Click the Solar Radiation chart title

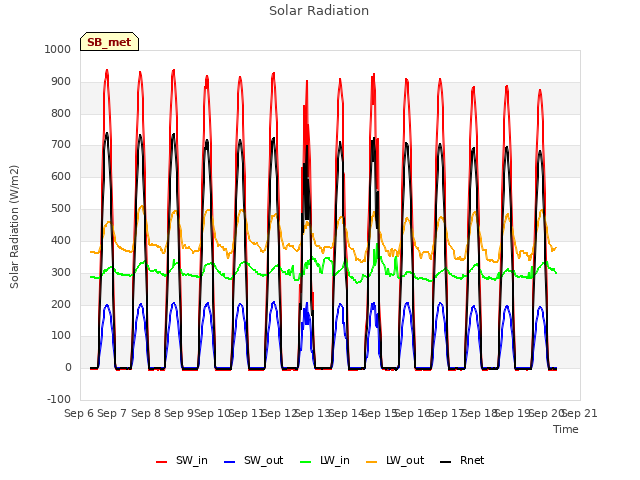319,11
